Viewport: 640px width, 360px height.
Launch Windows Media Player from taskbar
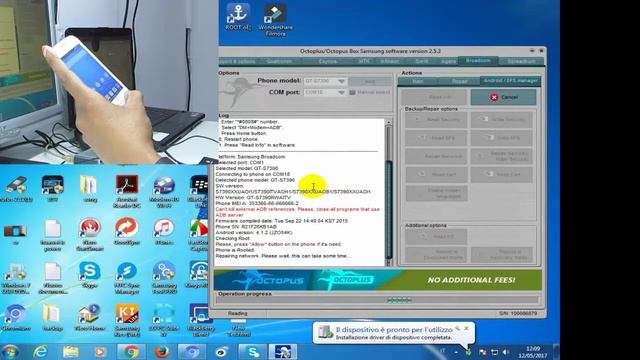point(100,351)
